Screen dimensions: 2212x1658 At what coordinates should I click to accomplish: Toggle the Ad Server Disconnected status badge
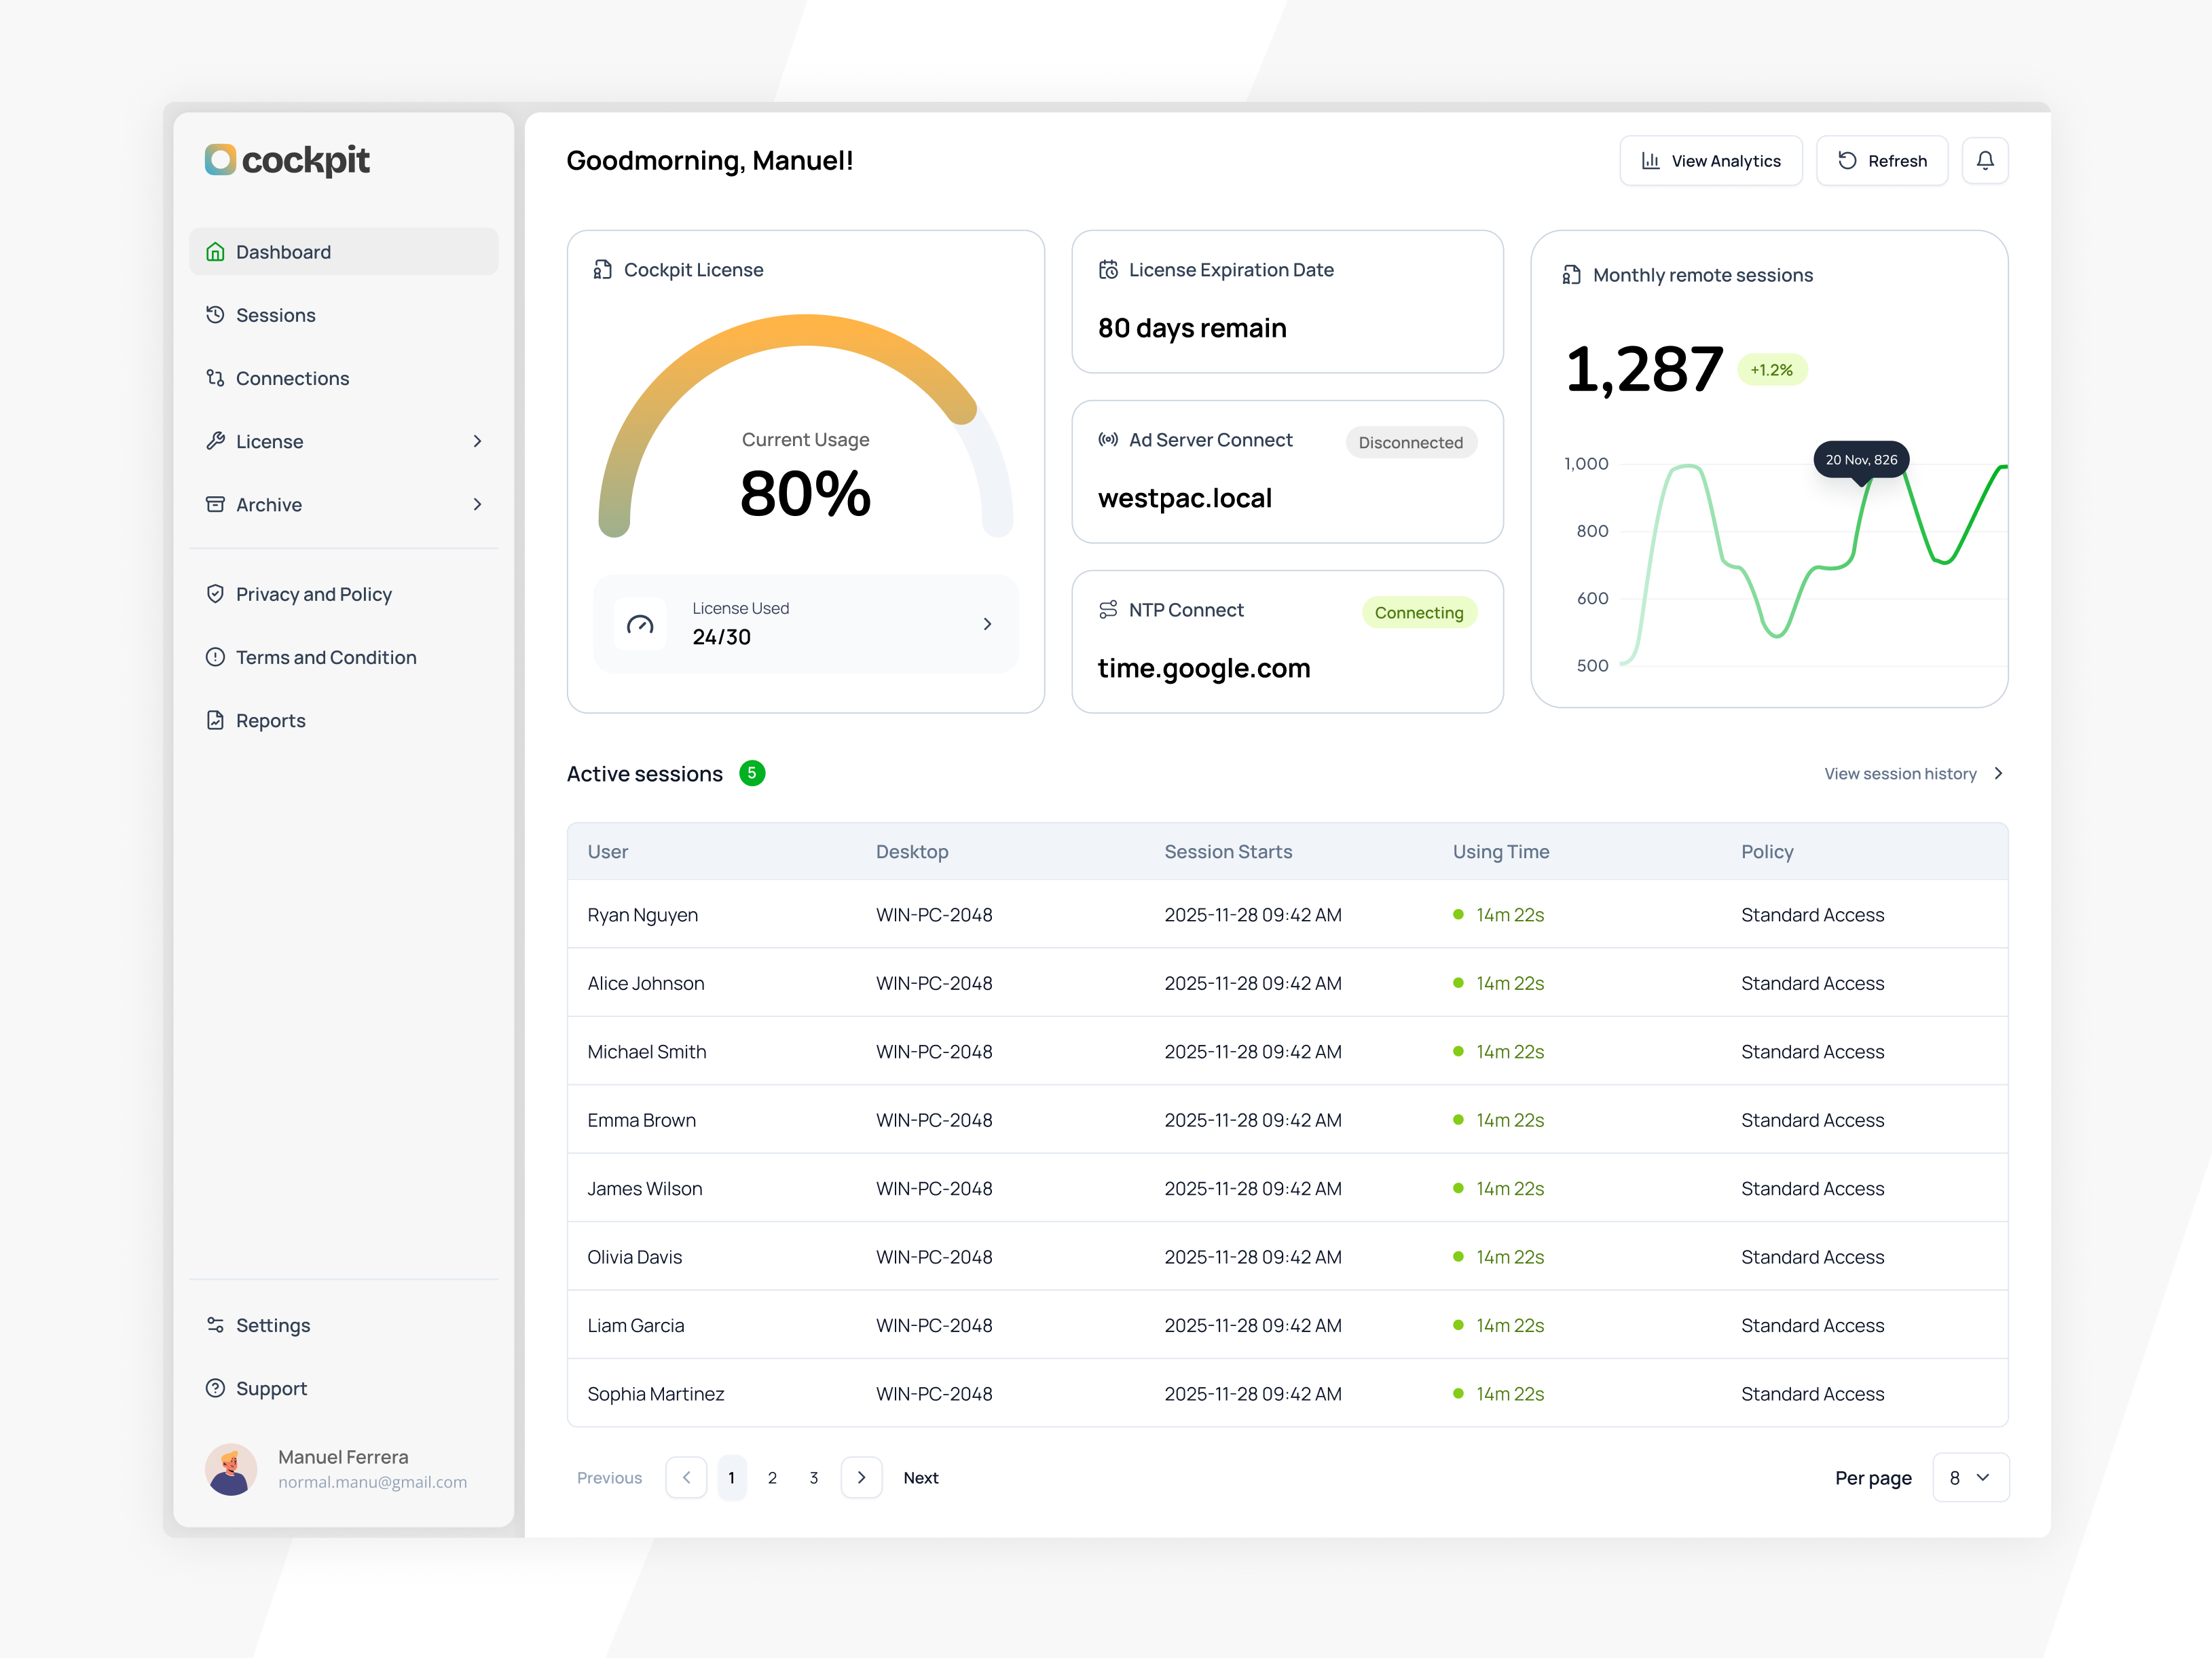point(1411,442)
